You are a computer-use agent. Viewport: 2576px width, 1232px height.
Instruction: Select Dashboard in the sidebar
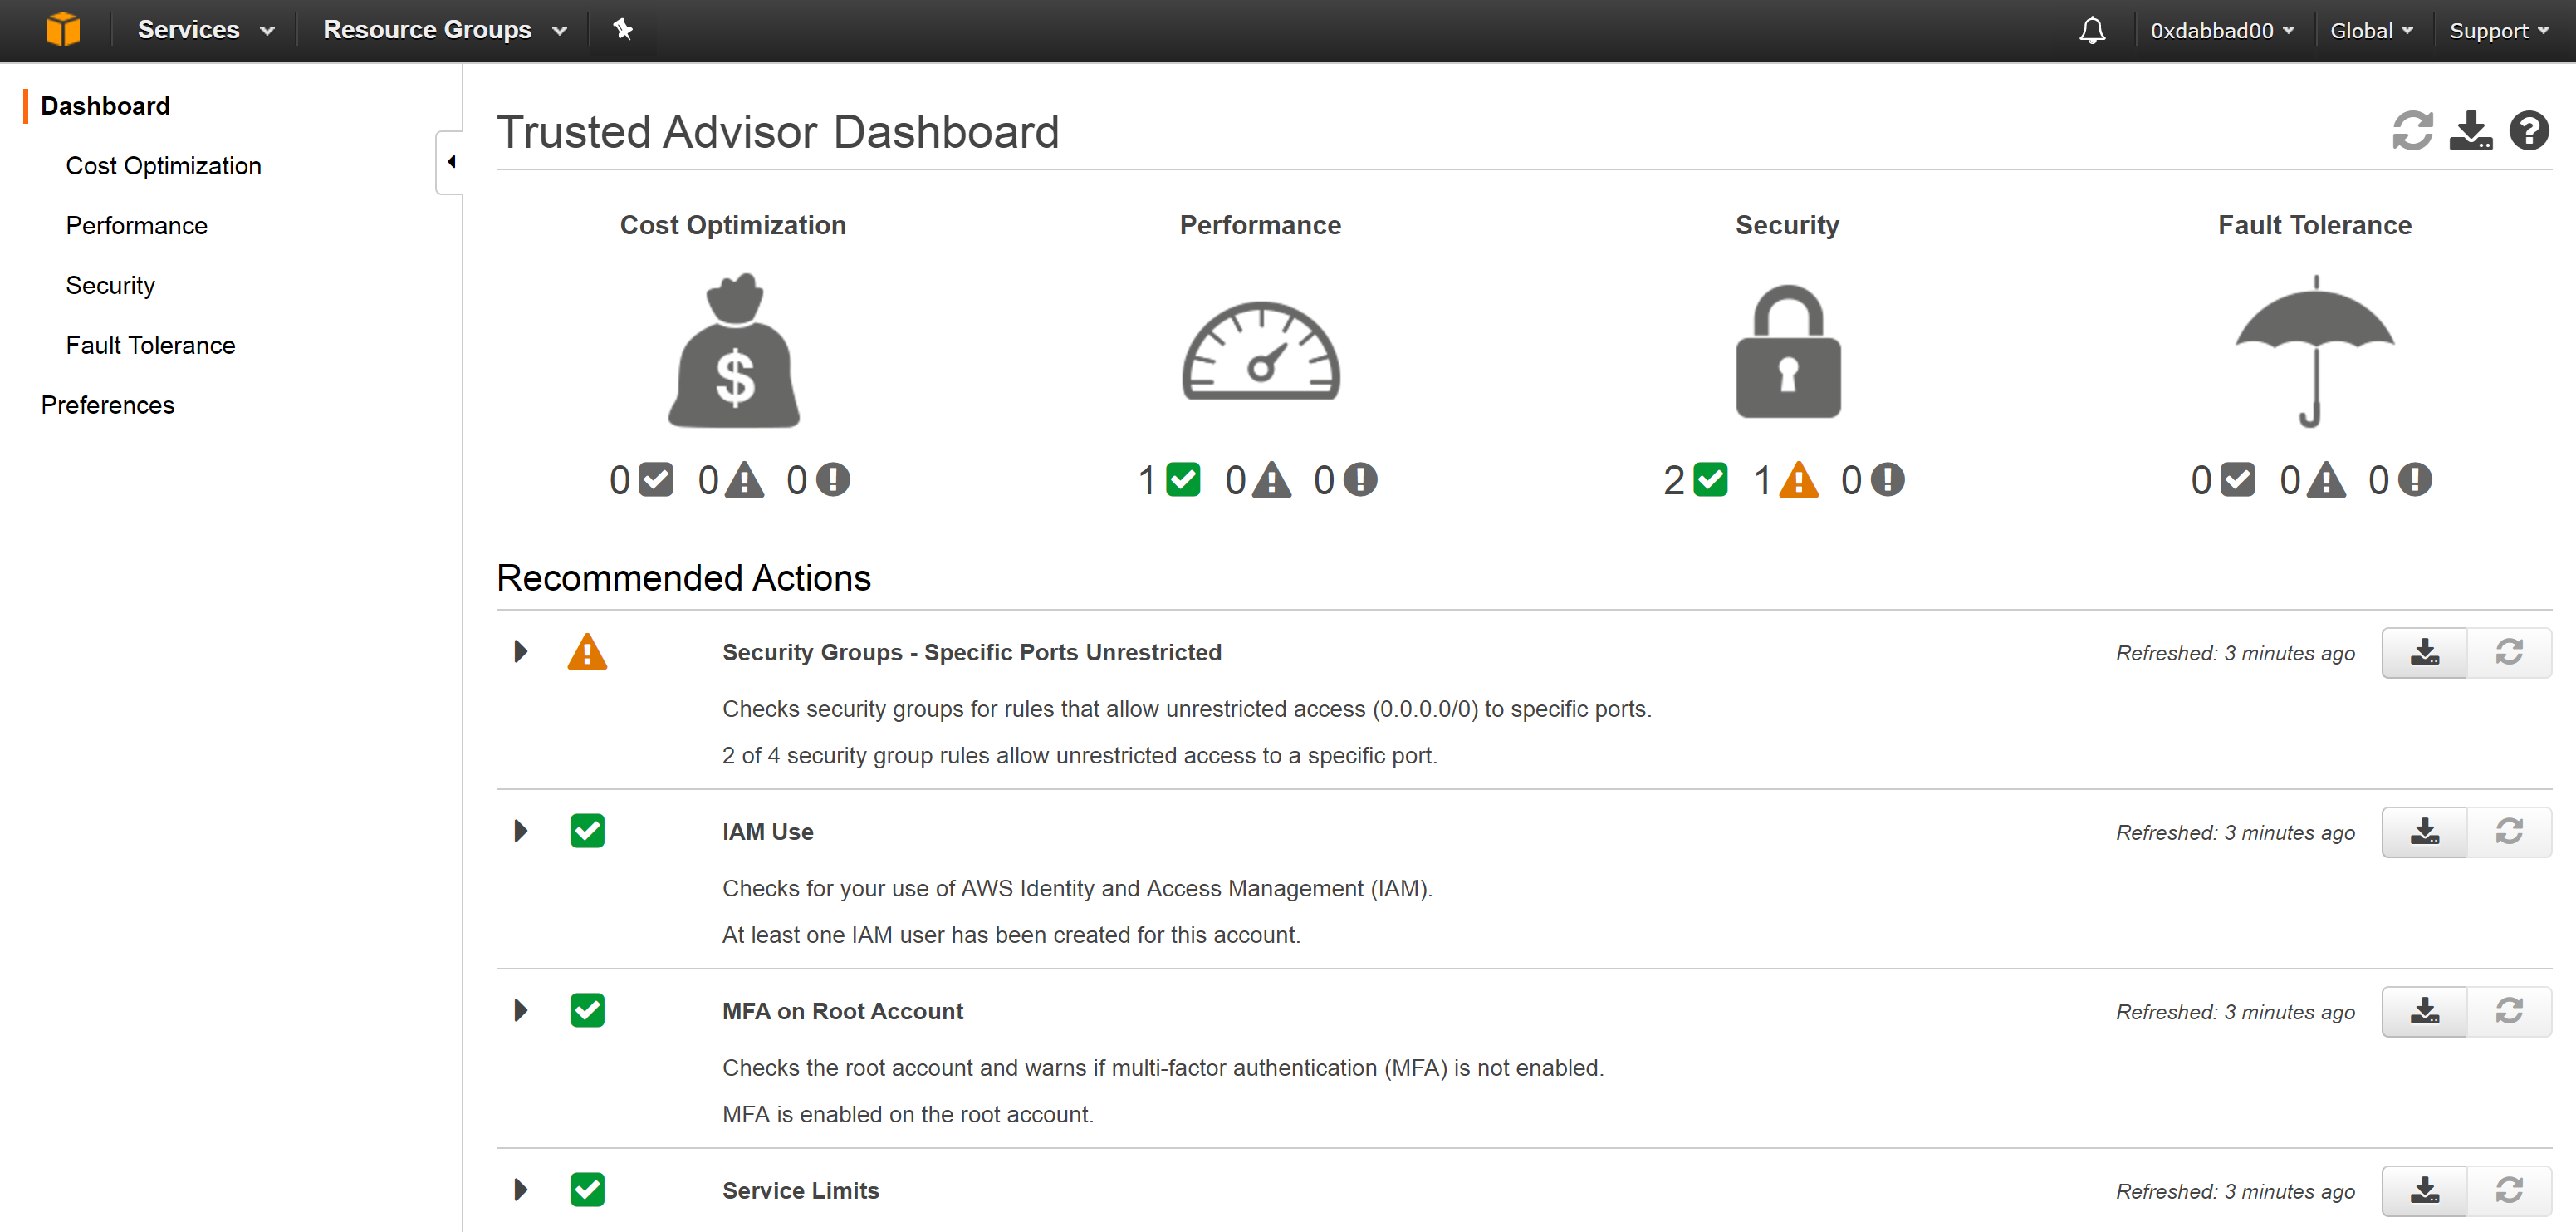pyautogui.click(x=105, y=106)
